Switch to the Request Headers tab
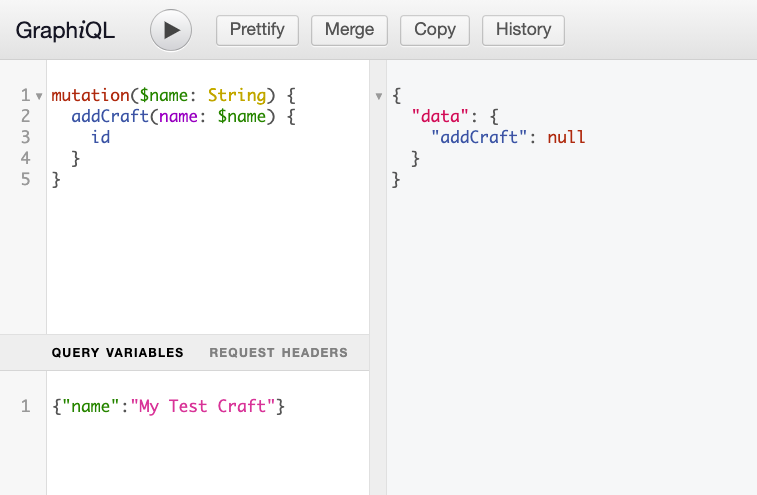Viewport: 757px width, 495px height. 278,352
